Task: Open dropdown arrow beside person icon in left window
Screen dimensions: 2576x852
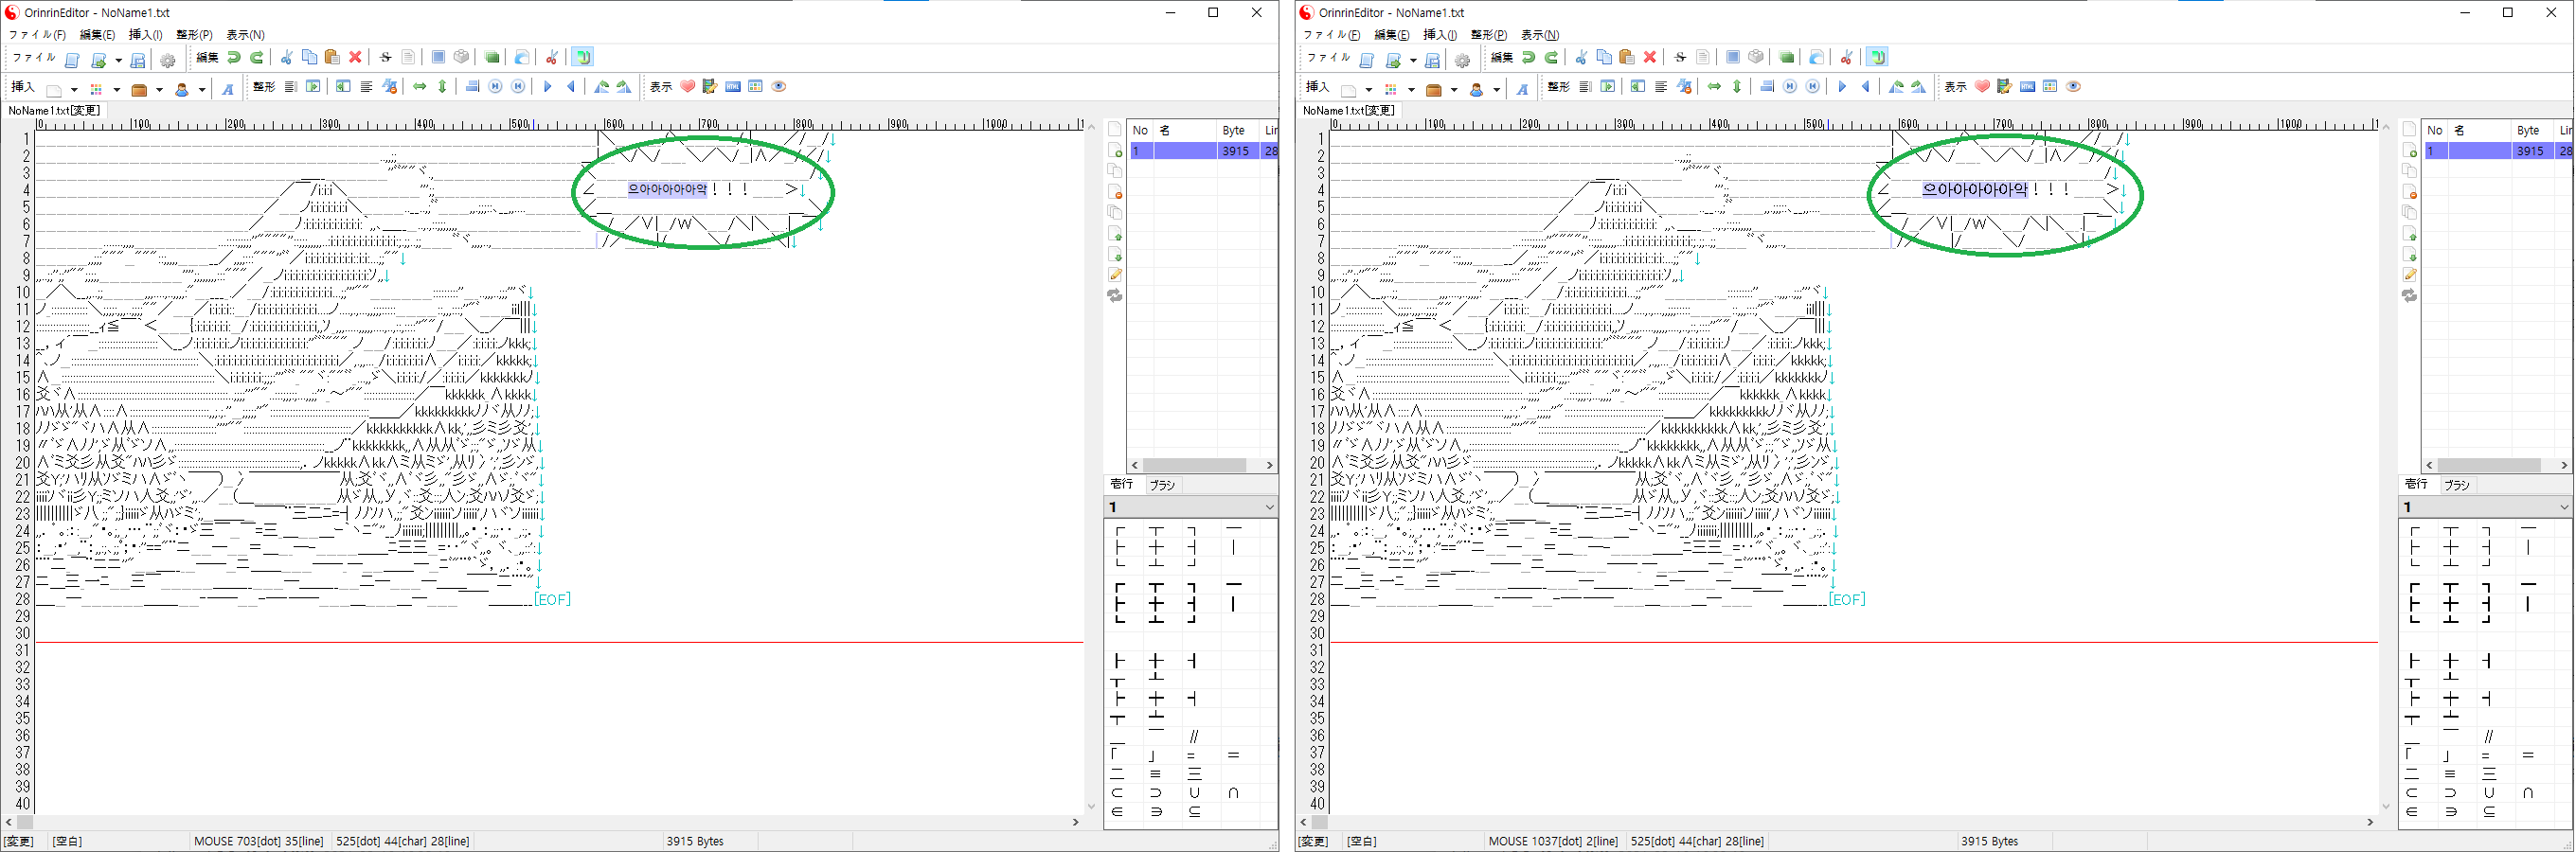Action: click(x=201, y=90)
